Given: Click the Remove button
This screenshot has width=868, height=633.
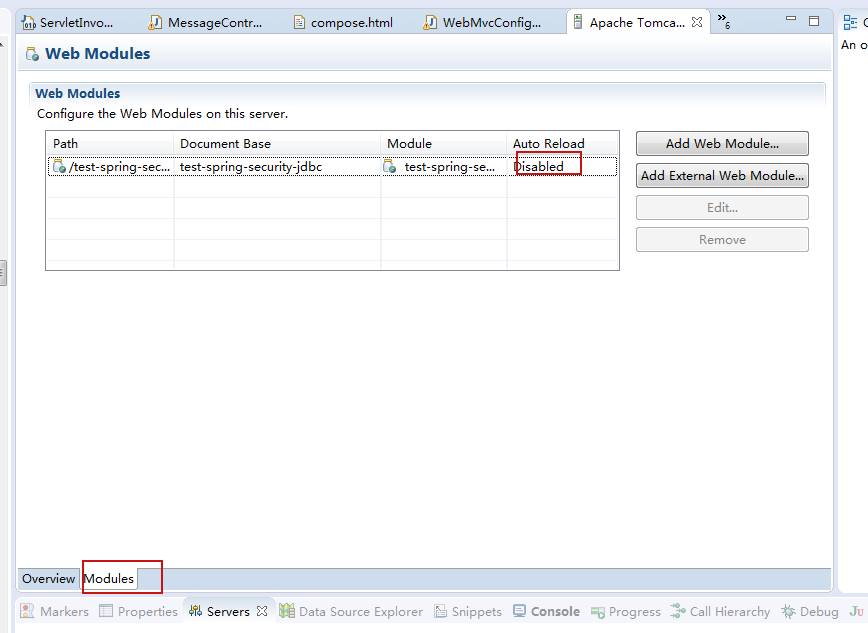Looking at the screenshot, I should click(722, 240).
